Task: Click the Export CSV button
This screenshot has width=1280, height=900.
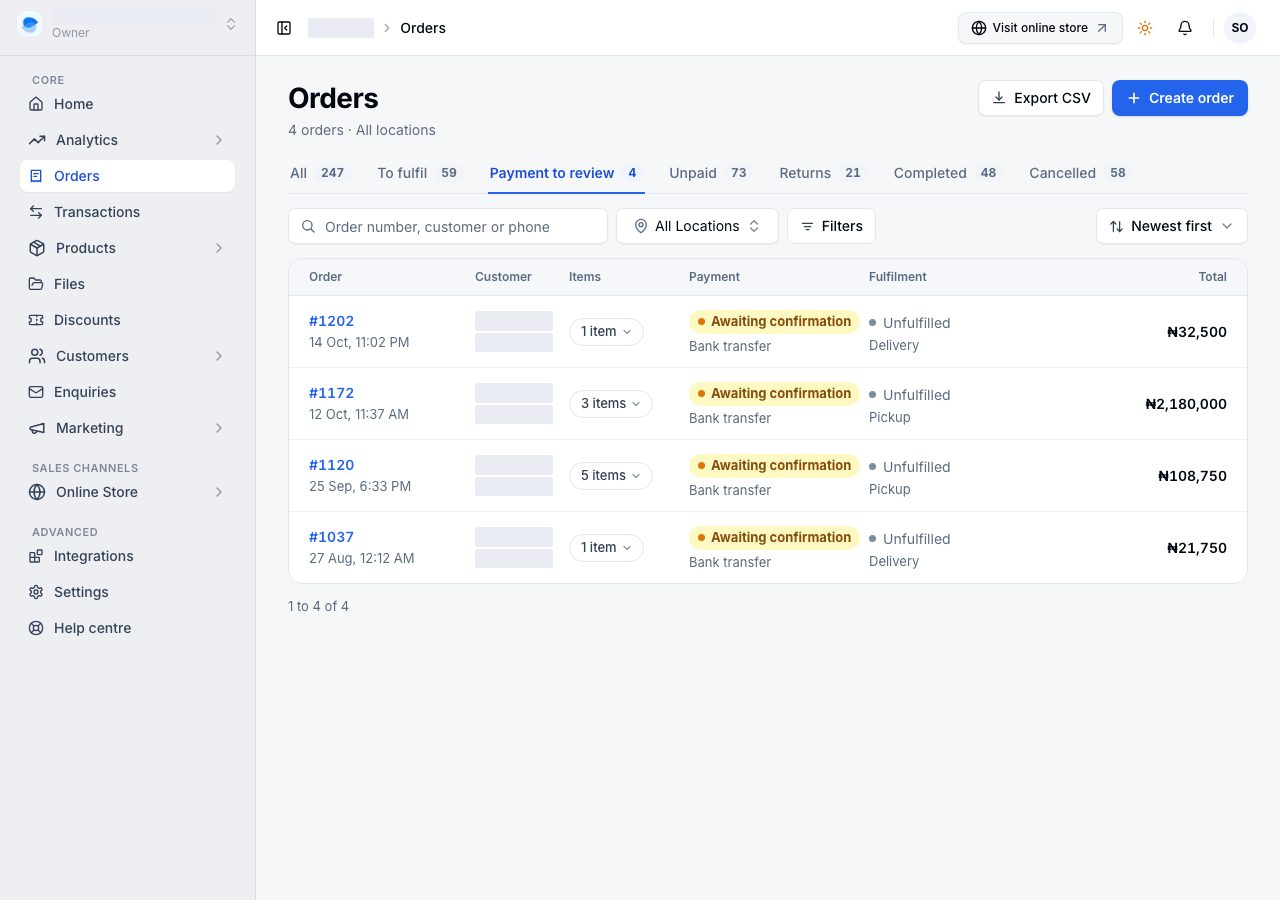Action: click(x=1041, y=98)
